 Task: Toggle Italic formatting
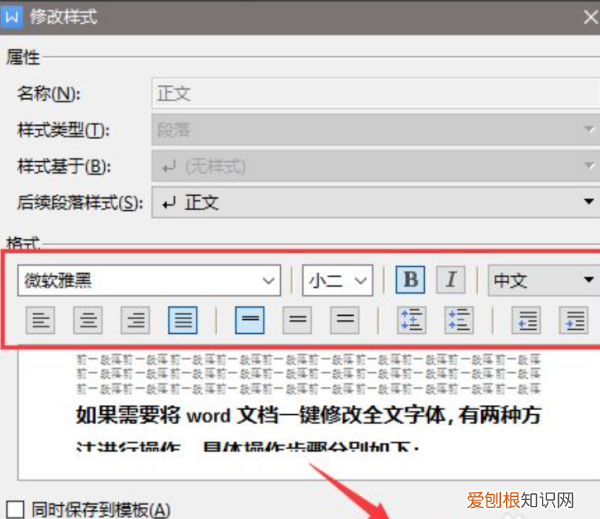[x=451, y=280]
